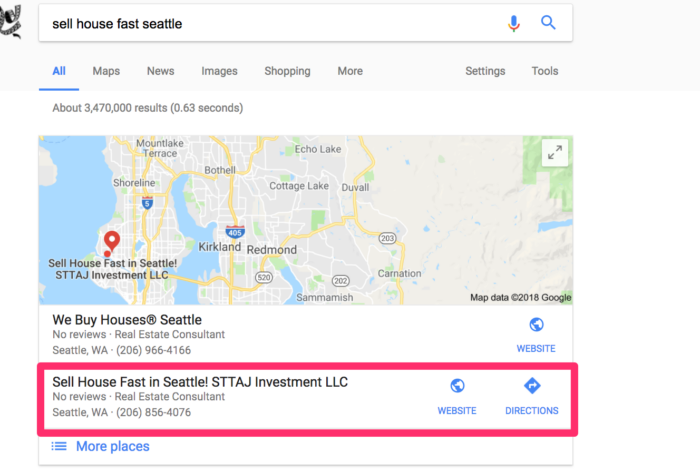Open the Images tab

[x=219, y=71]
